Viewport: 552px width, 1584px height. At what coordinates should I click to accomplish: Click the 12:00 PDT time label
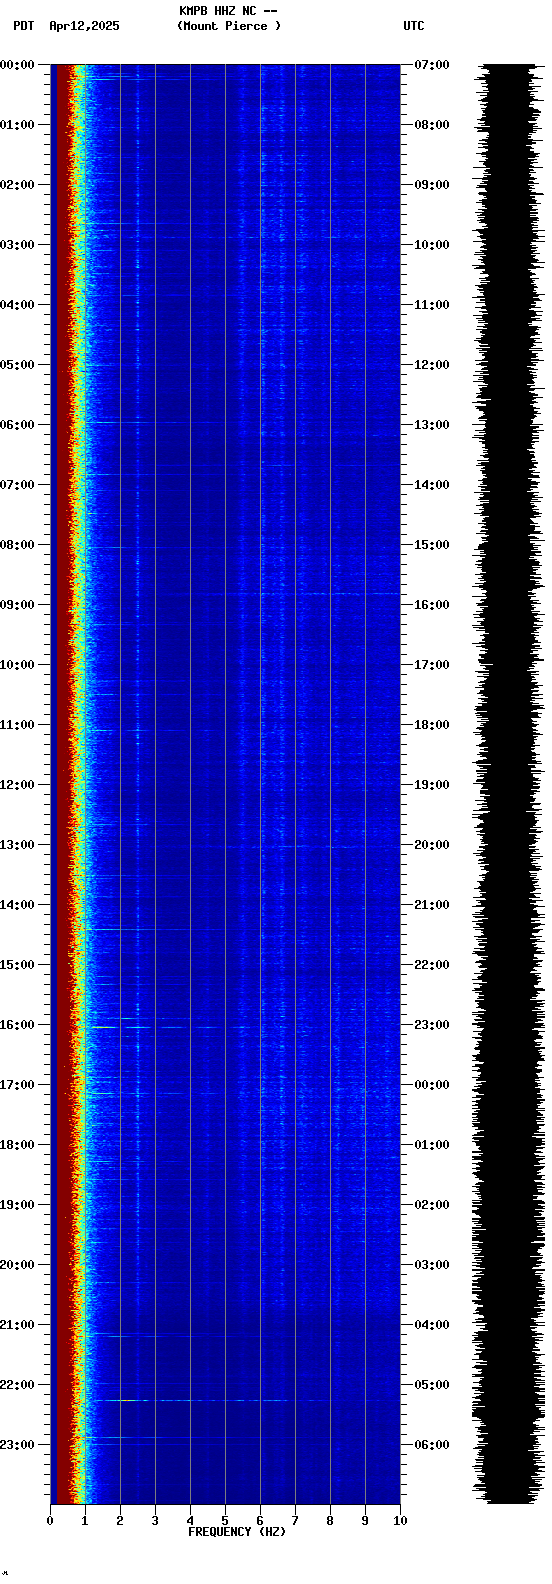[17, 785]
